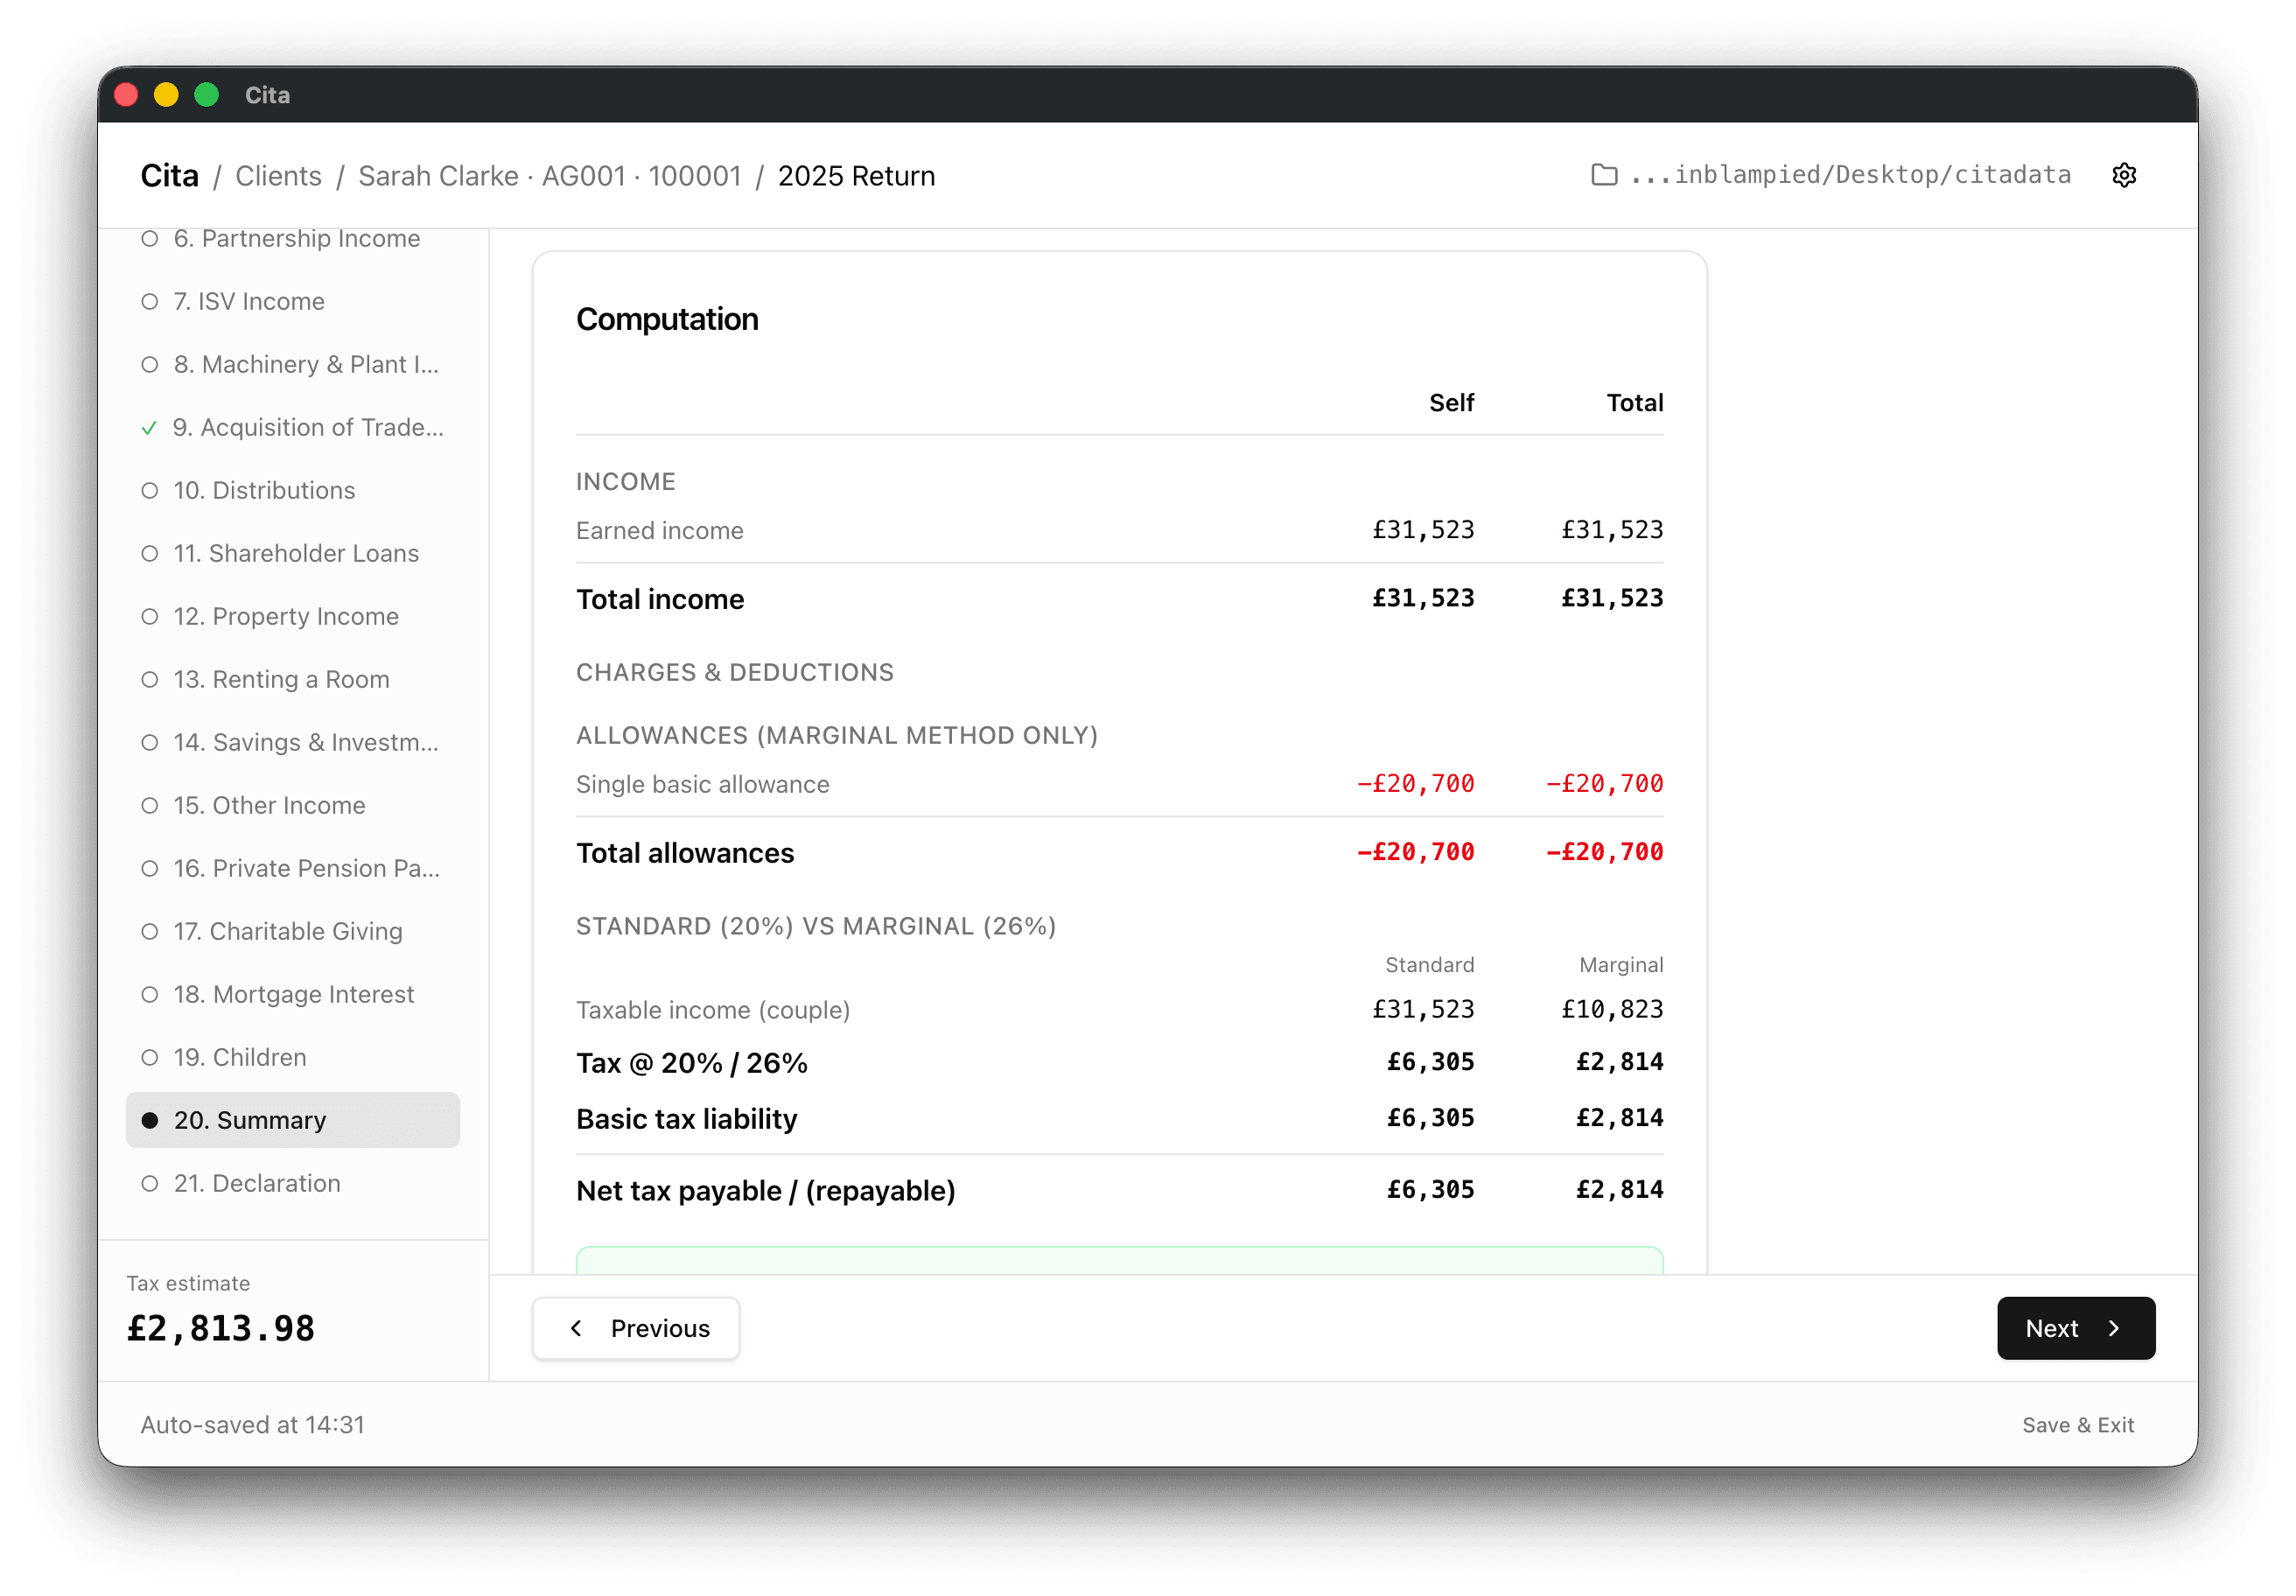Select the 2025 Return breadcrumb
2296x1596 pixels.
coord(856,176)
